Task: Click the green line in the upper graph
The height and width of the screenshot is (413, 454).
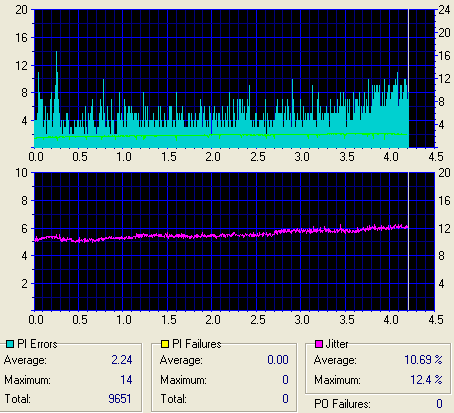Action: click(x=221, y=135)
